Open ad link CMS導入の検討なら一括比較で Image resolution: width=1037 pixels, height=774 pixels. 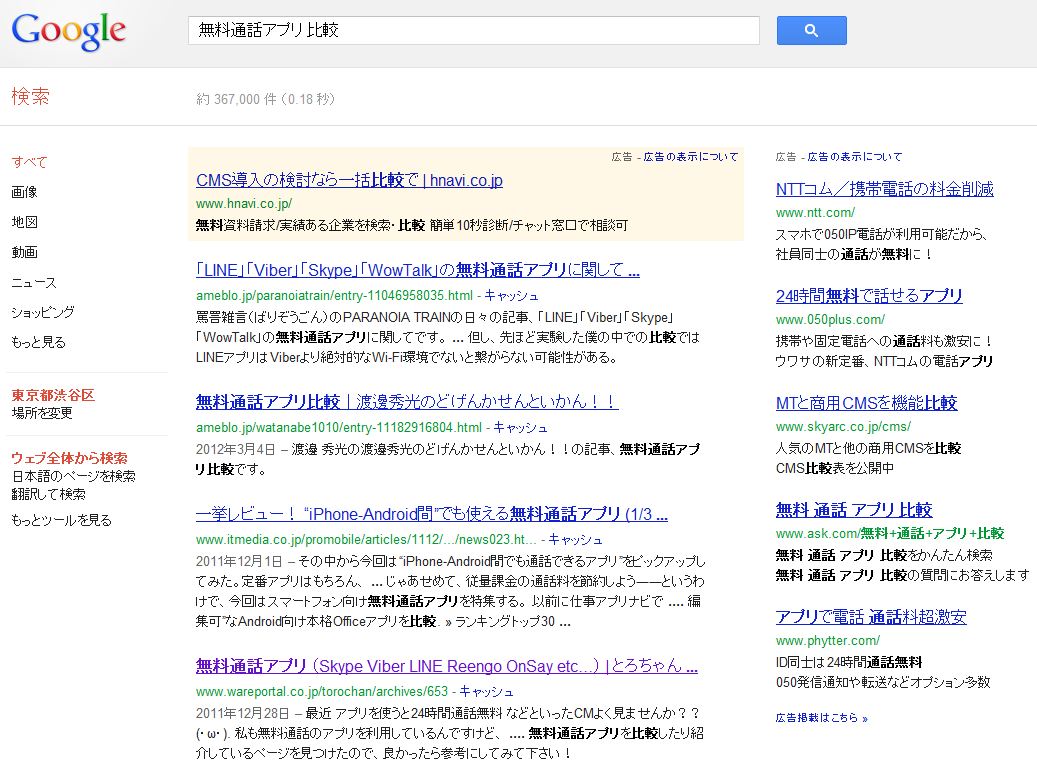[349, 181]
